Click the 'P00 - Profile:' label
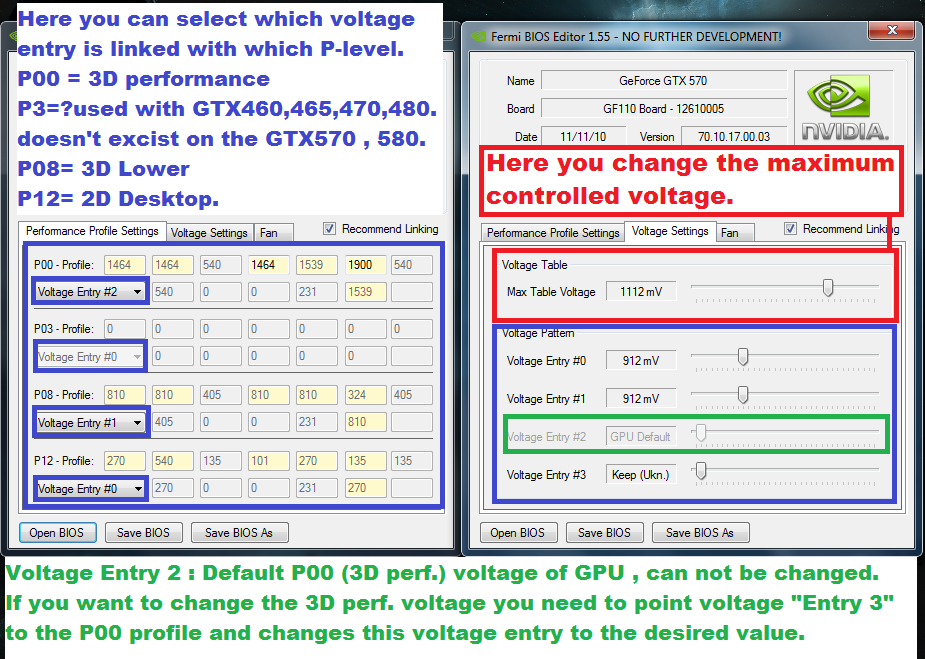Screen dimensions: 925x659 64,265
